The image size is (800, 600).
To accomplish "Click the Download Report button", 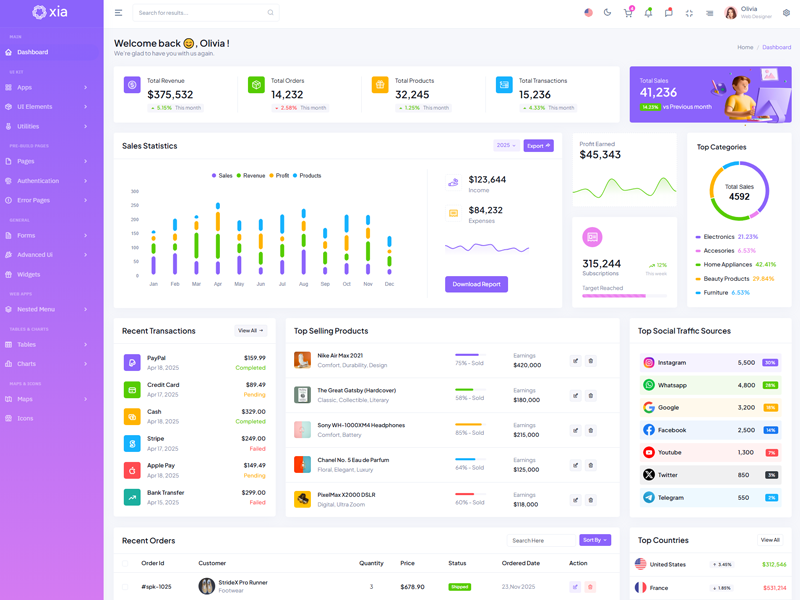I will pos(476,284).
